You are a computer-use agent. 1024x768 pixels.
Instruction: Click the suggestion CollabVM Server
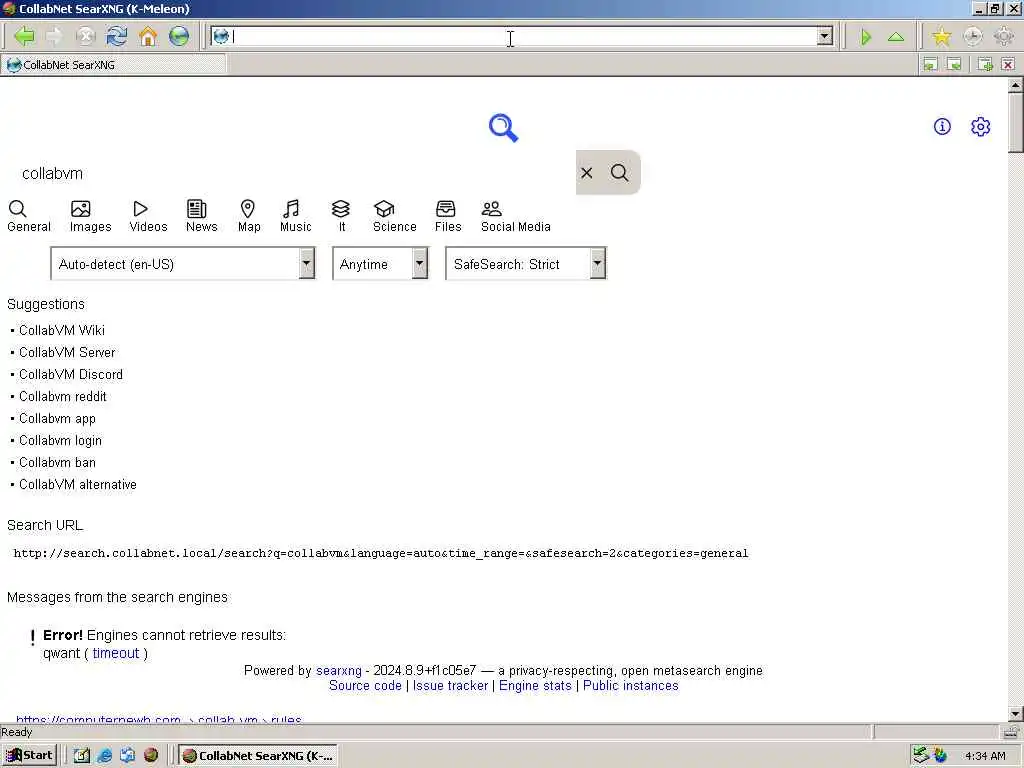67,353
